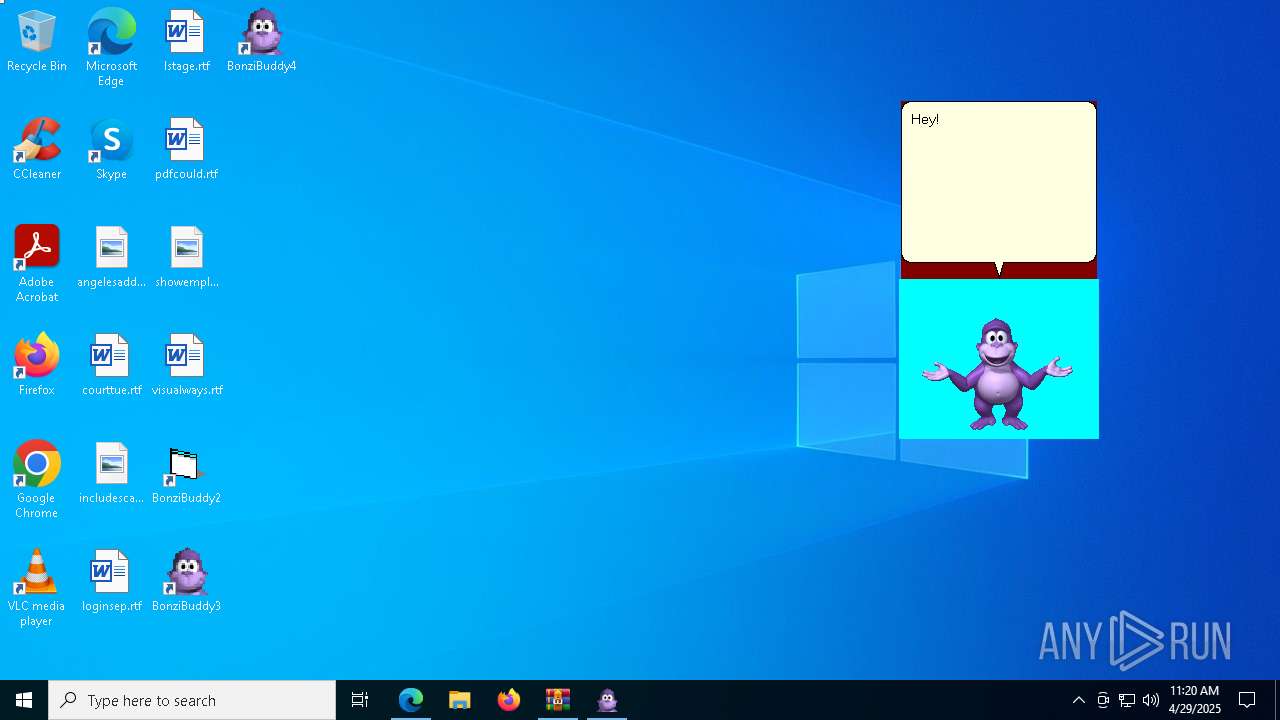
Task: Select the courttue.rtf document icon
Action: [x=111, y=365]
